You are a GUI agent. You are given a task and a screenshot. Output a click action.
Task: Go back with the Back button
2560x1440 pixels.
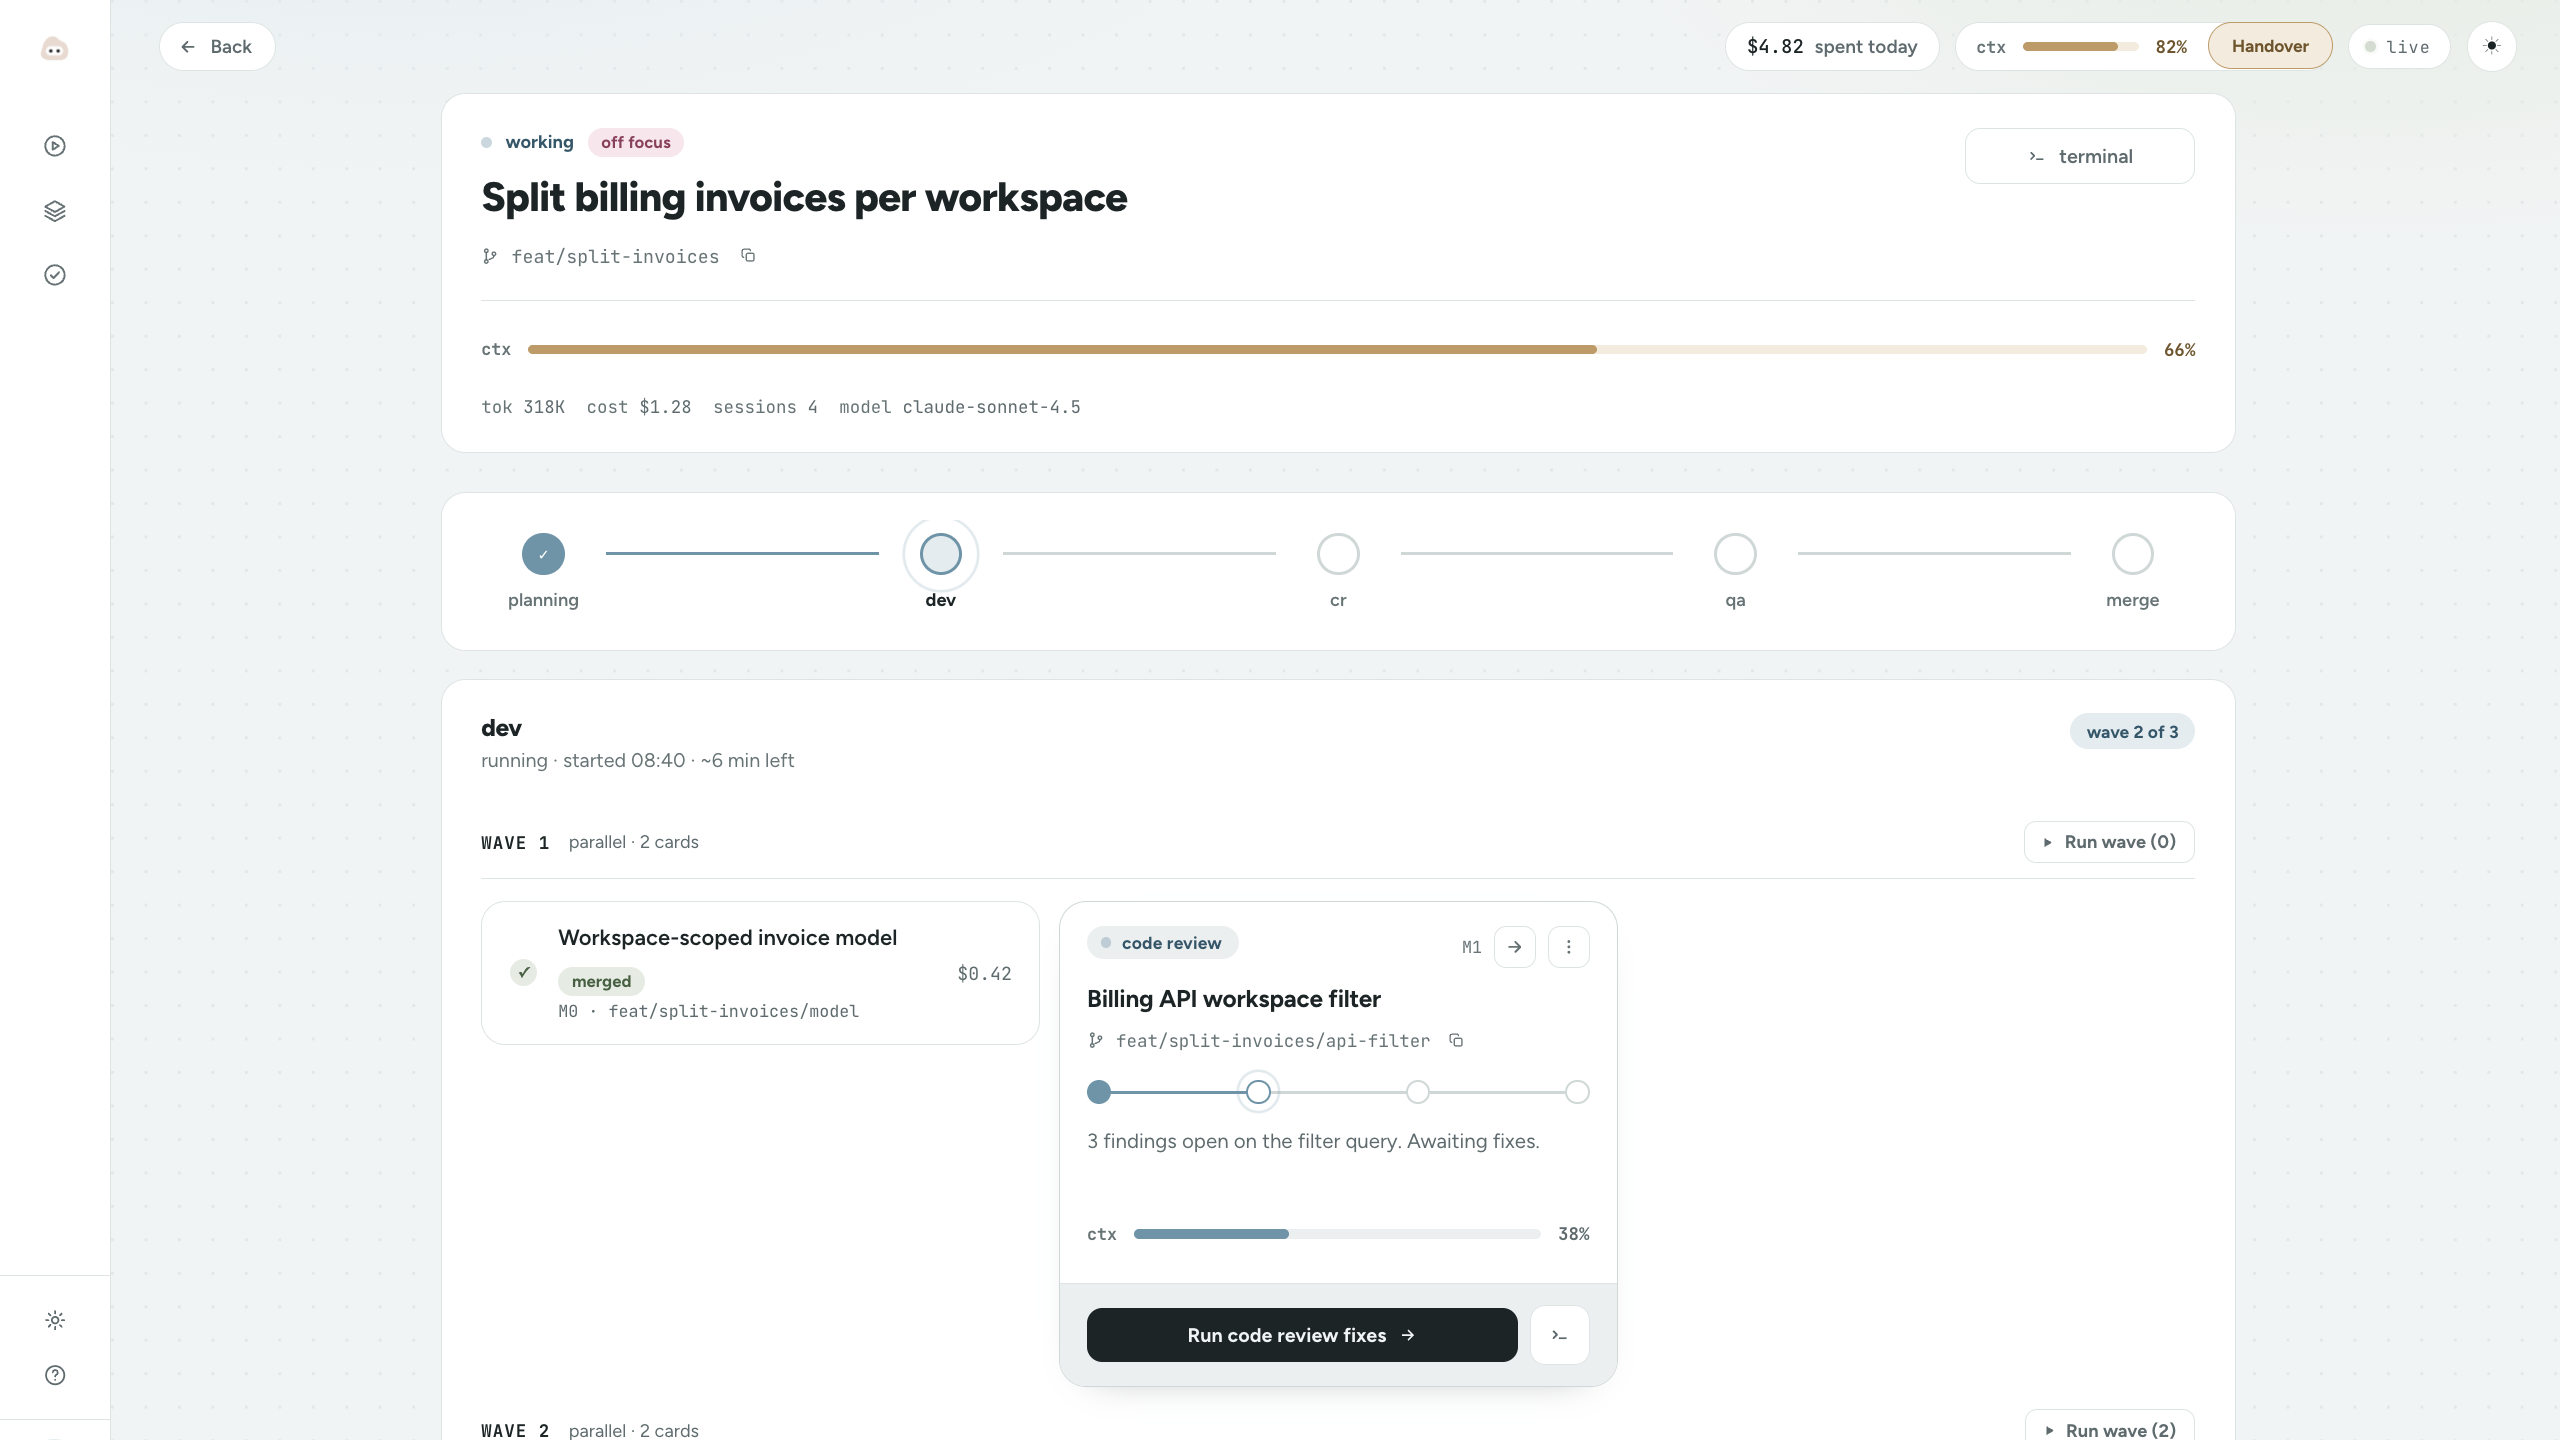click(x=217, y=47)
